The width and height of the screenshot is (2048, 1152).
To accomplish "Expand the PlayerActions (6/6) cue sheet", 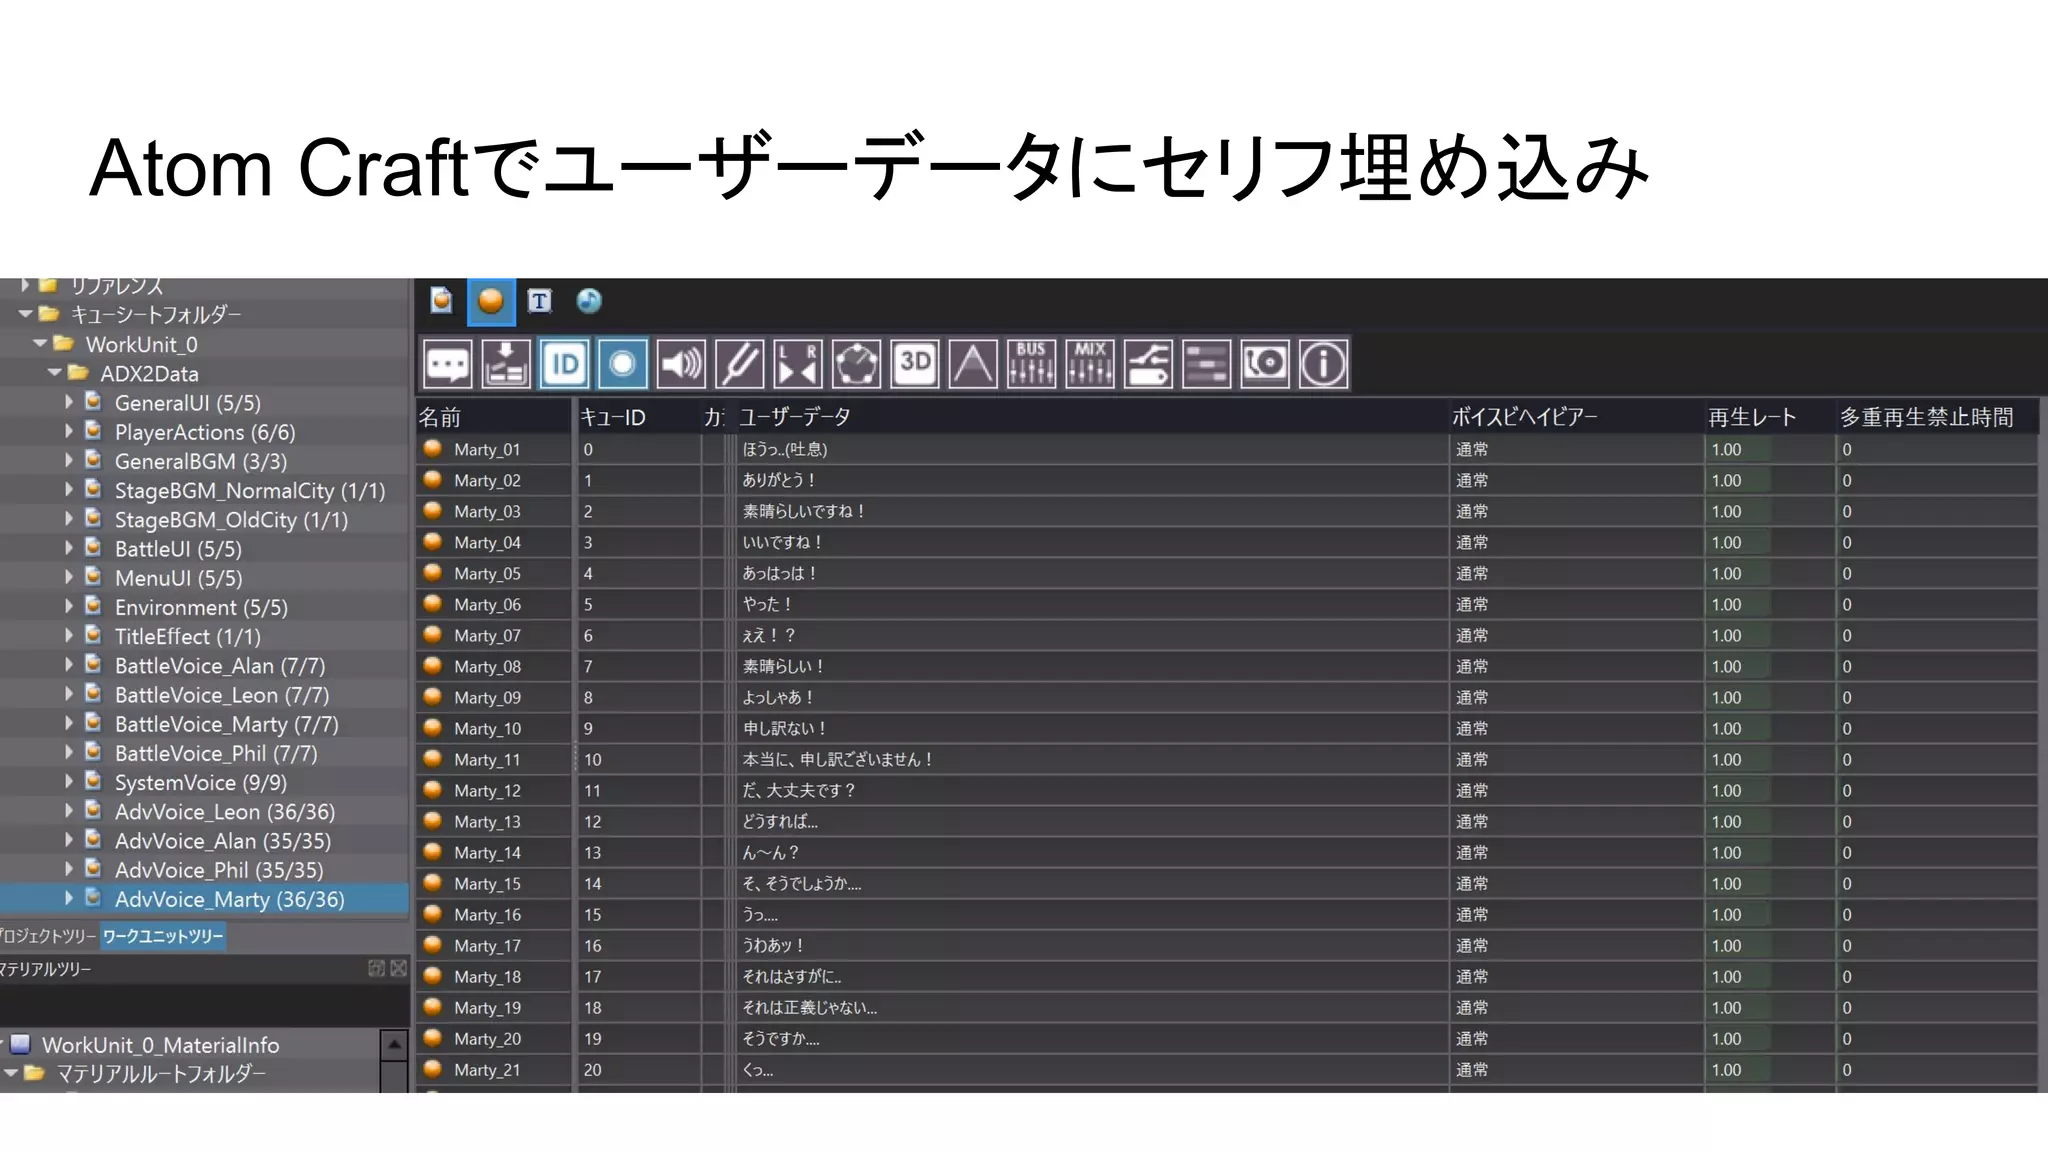I will point(69,431).
